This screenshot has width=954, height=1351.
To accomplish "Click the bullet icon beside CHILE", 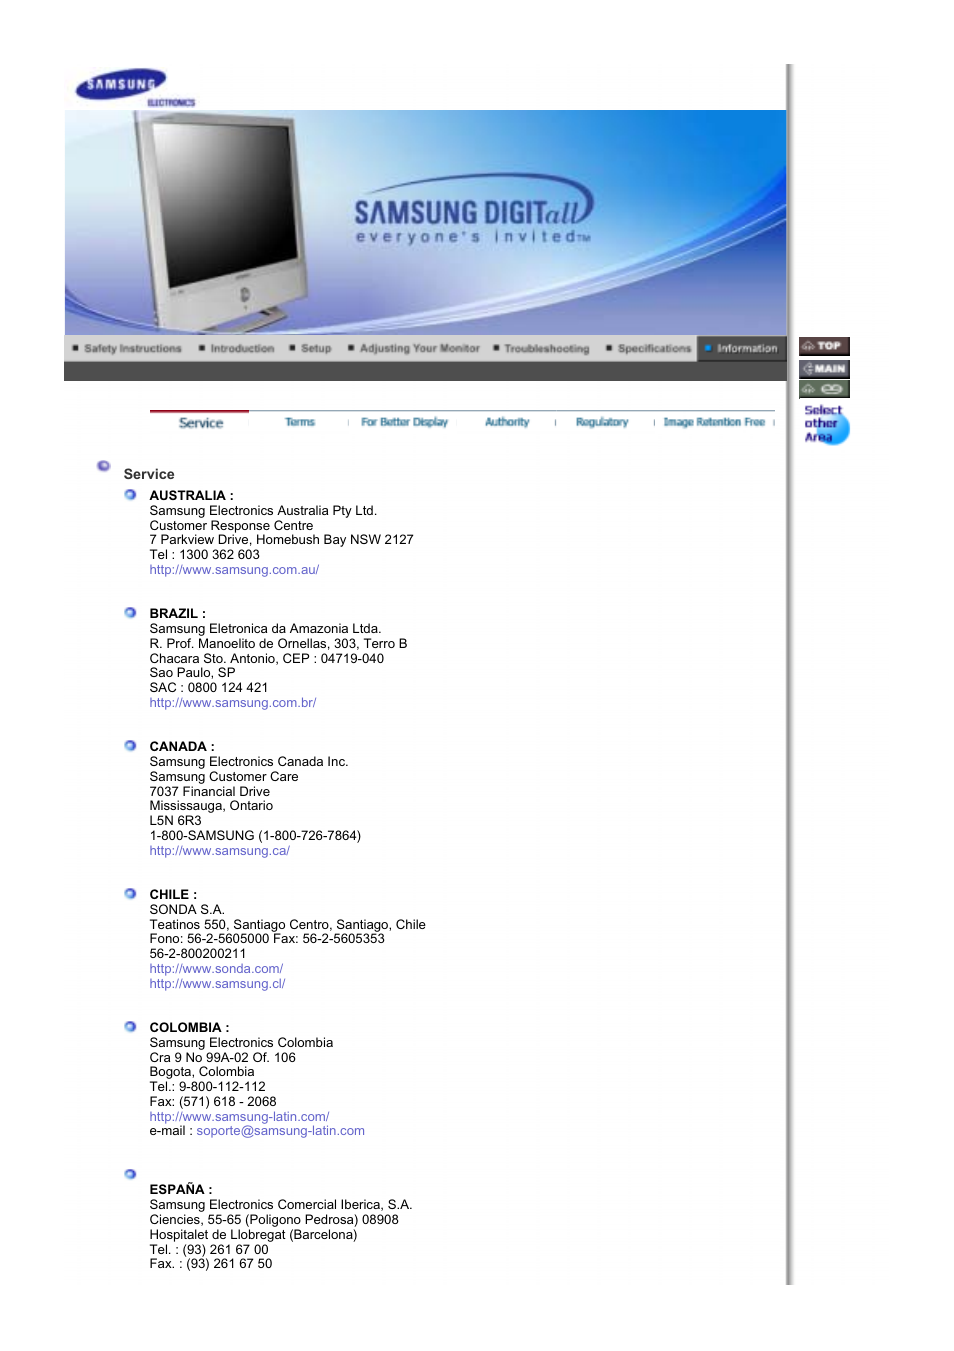I will tap(130, 893).
